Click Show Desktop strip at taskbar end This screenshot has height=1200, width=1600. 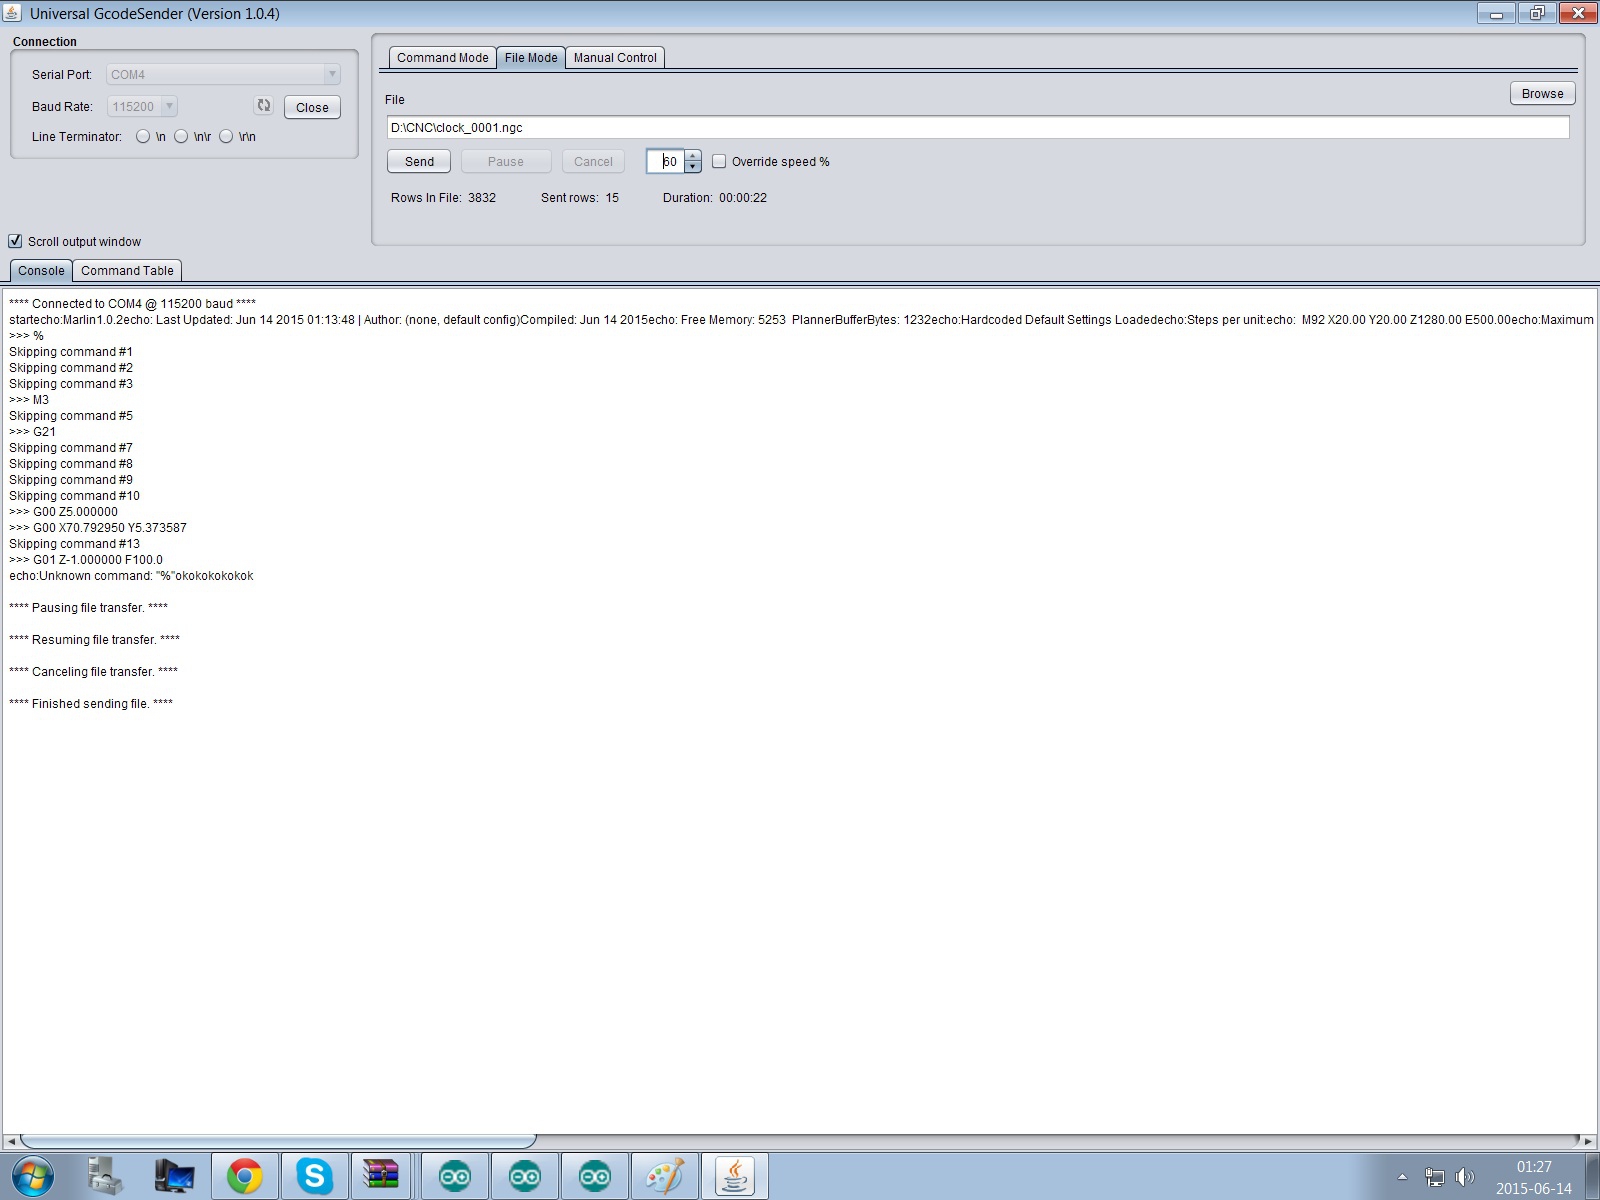(1592, 1176)
